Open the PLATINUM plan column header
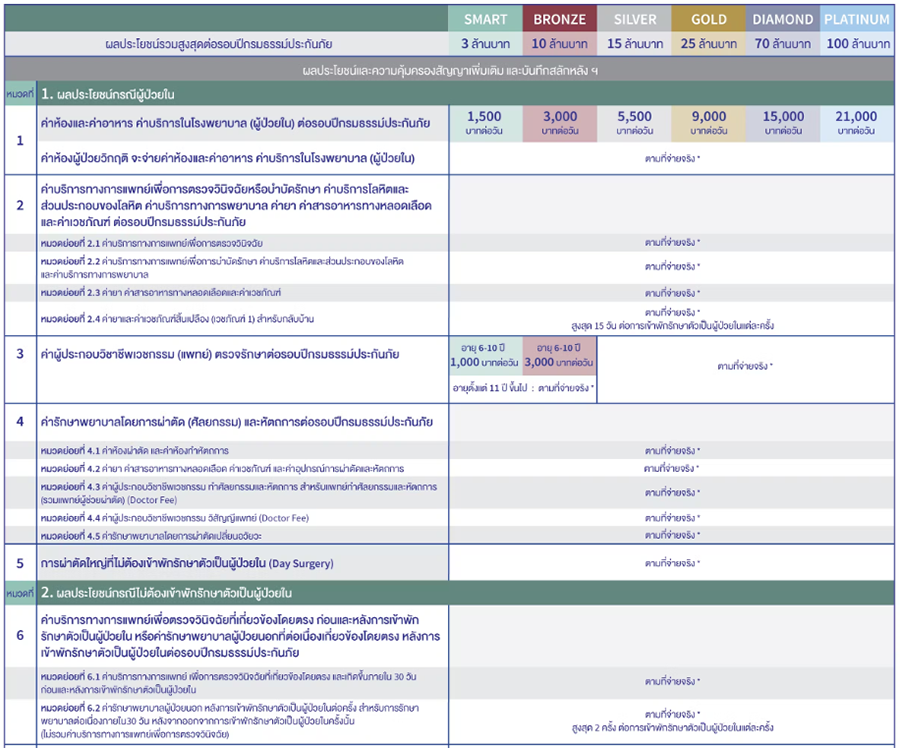Image resolution: width=900 pixels, height=748 pixels. pos(857,19)
